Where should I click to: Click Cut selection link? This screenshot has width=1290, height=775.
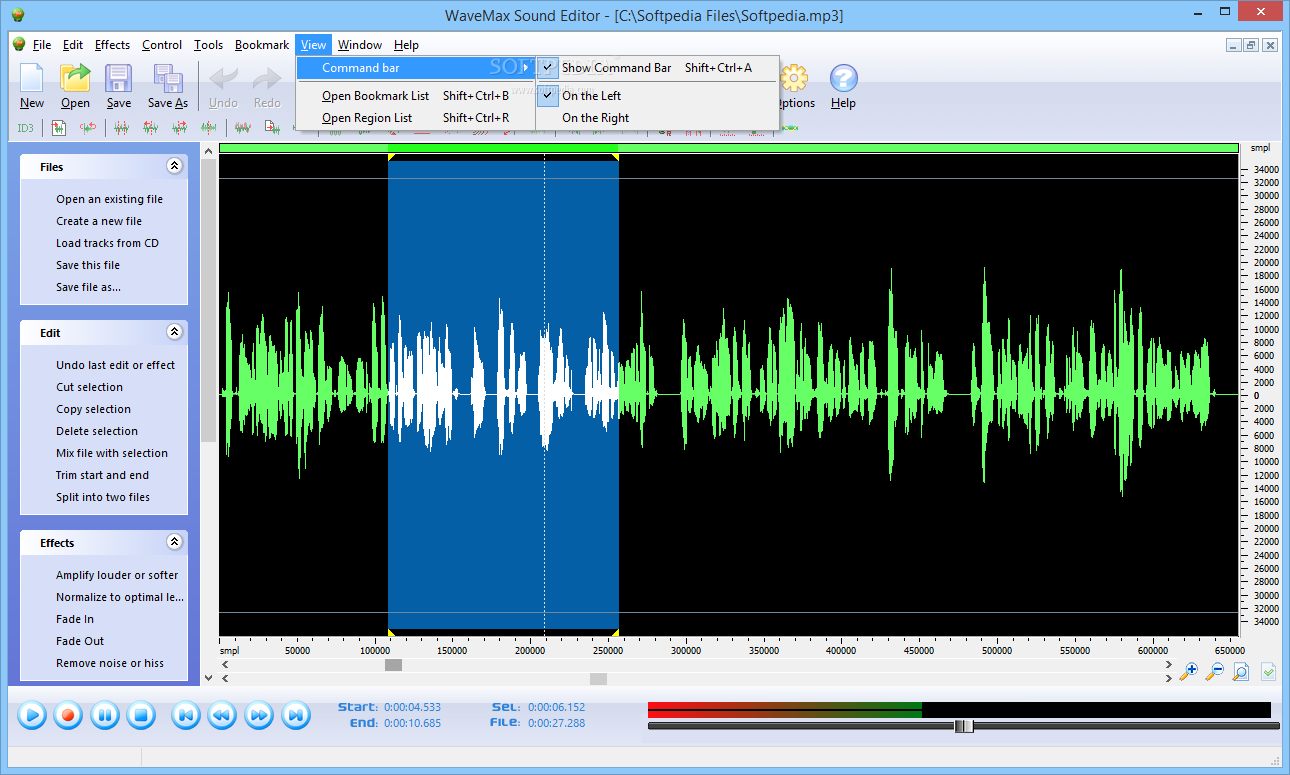[x=89, y=387]
